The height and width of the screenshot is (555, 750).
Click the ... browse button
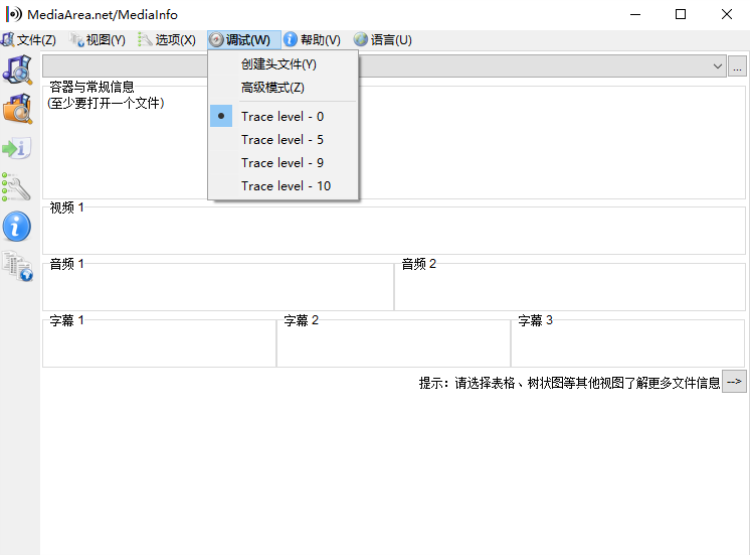point(737,66)
